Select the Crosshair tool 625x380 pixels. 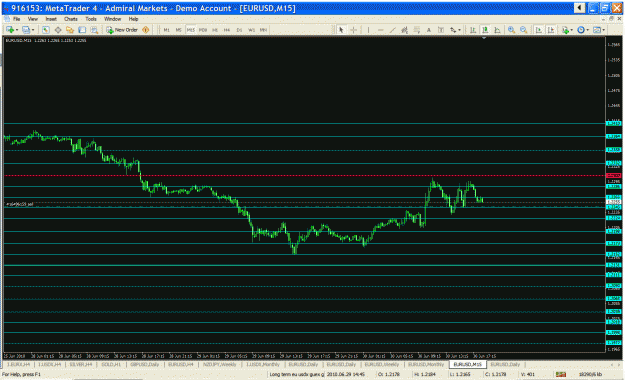[354, 30]
